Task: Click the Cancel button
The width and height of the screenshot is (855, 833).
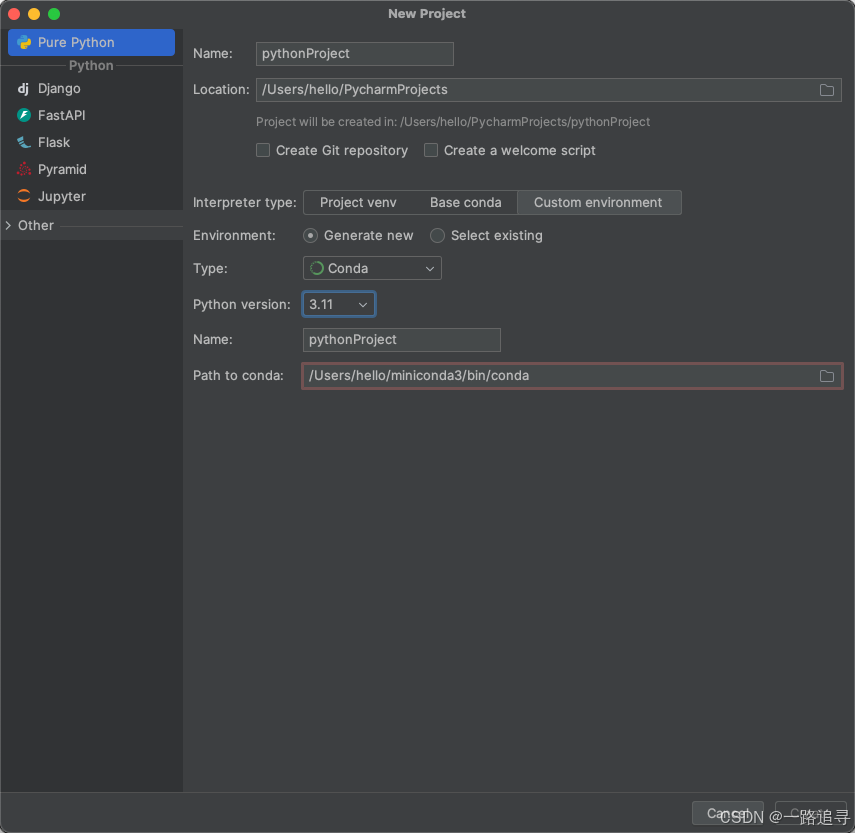Action: (x=727, y=813)
